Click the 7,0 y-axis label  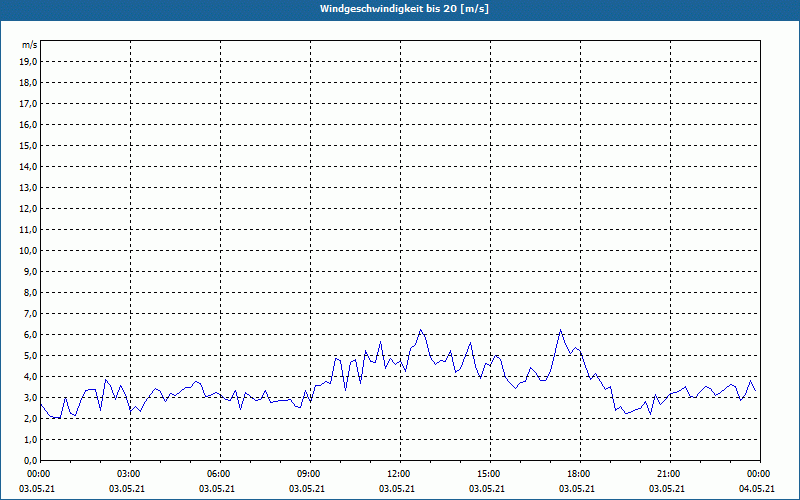(x=31, y=313)
